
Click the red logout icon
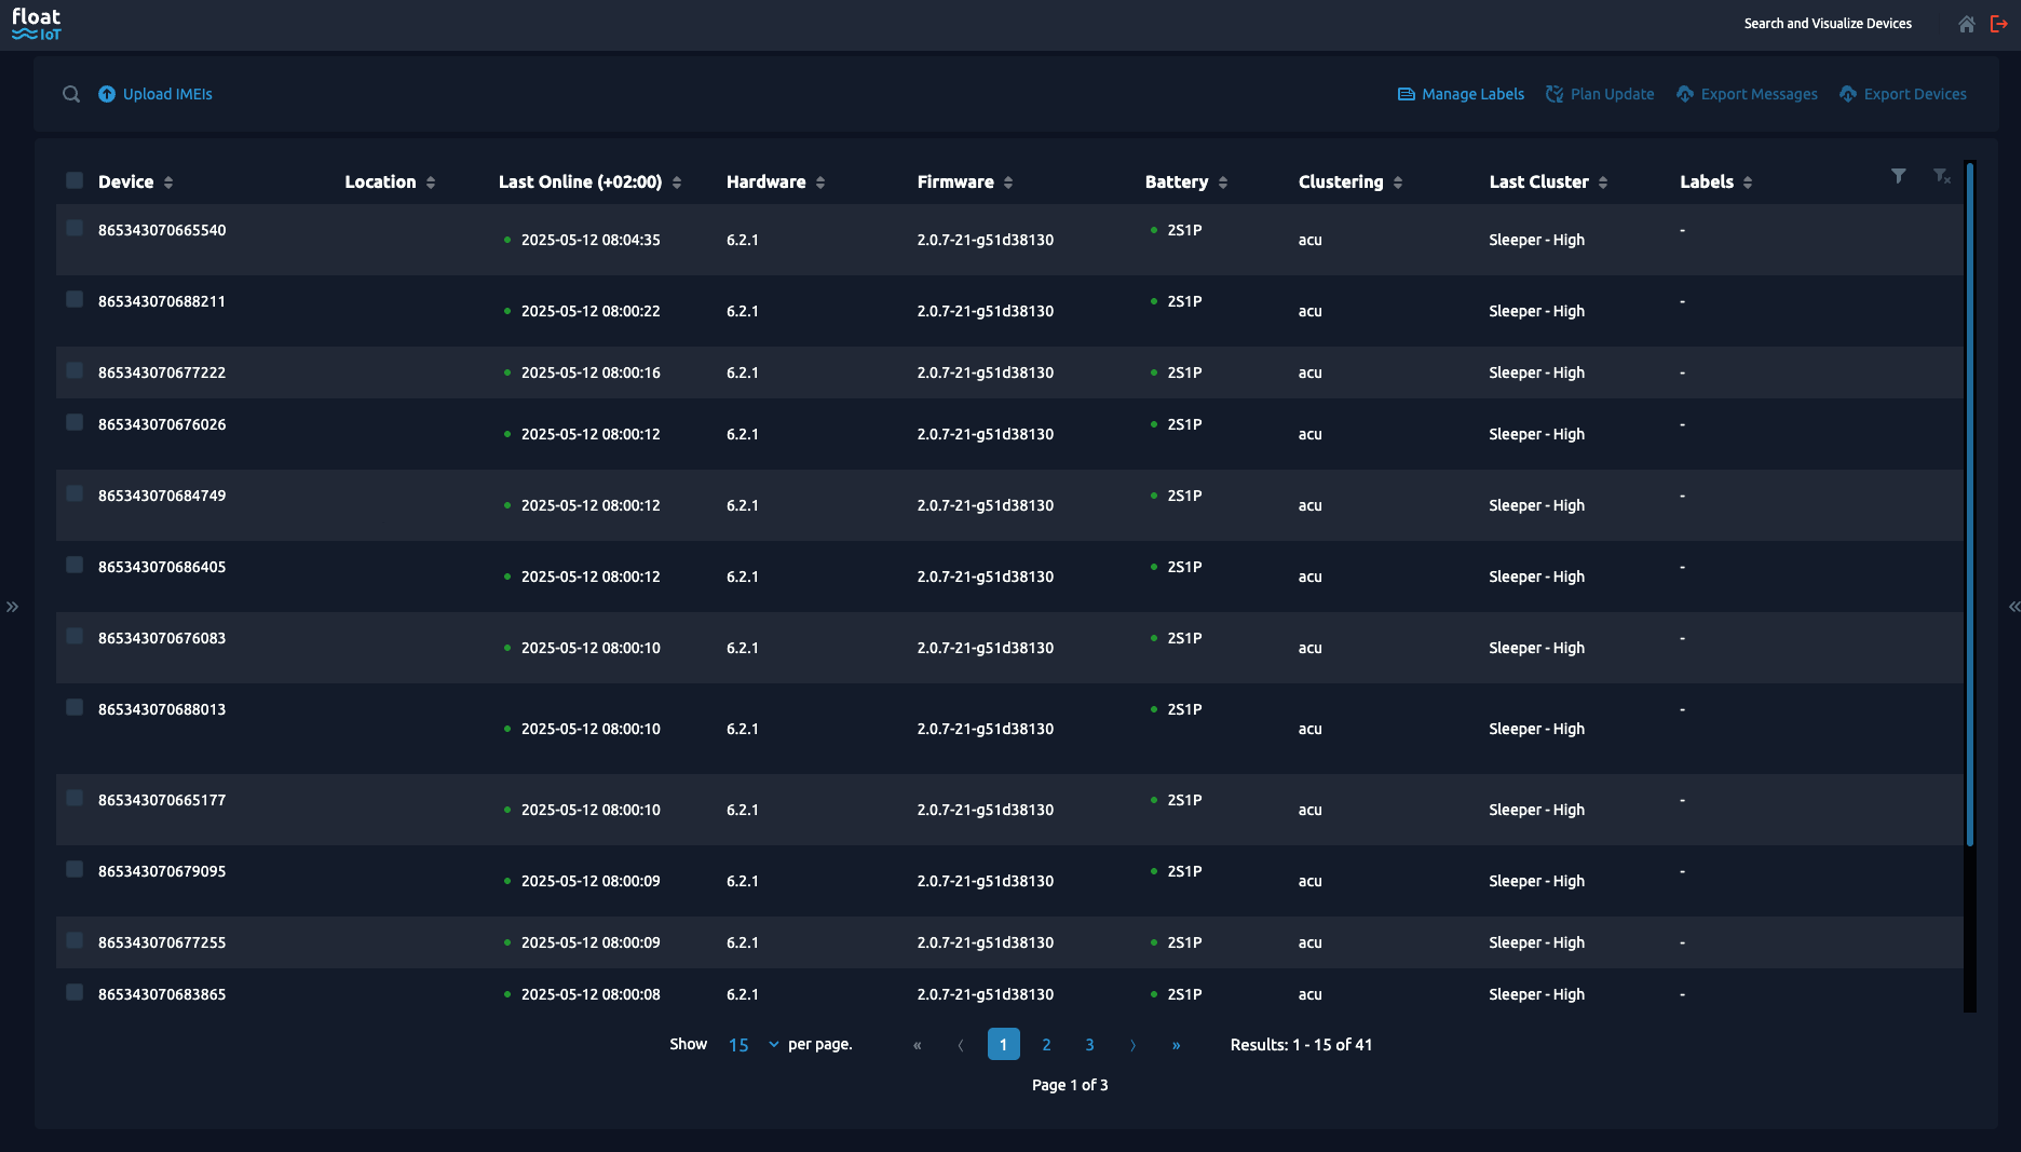tap(1998, 24)
